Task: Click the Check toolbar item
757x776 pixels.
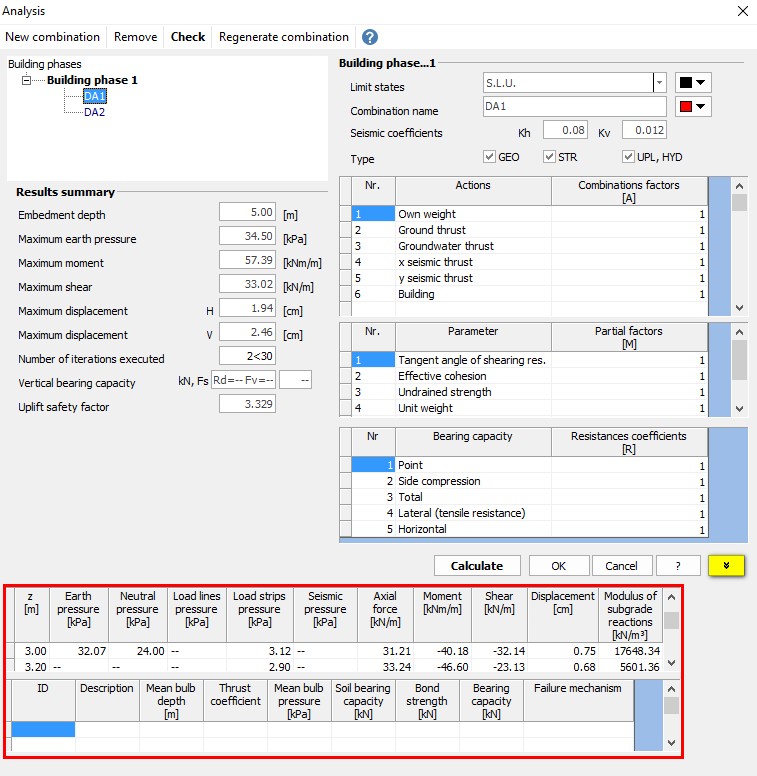Action: (188, 37)
